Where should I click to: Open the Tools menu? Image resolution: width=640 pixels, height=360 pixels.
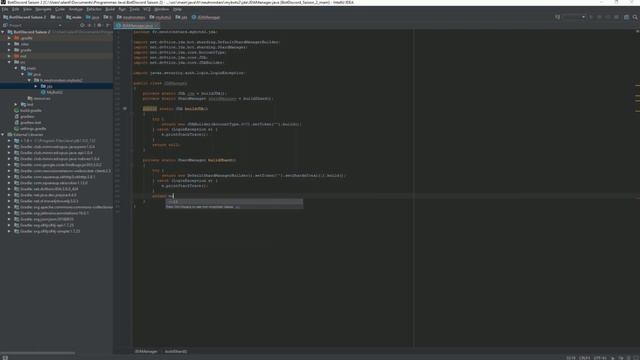coord(134,9)
